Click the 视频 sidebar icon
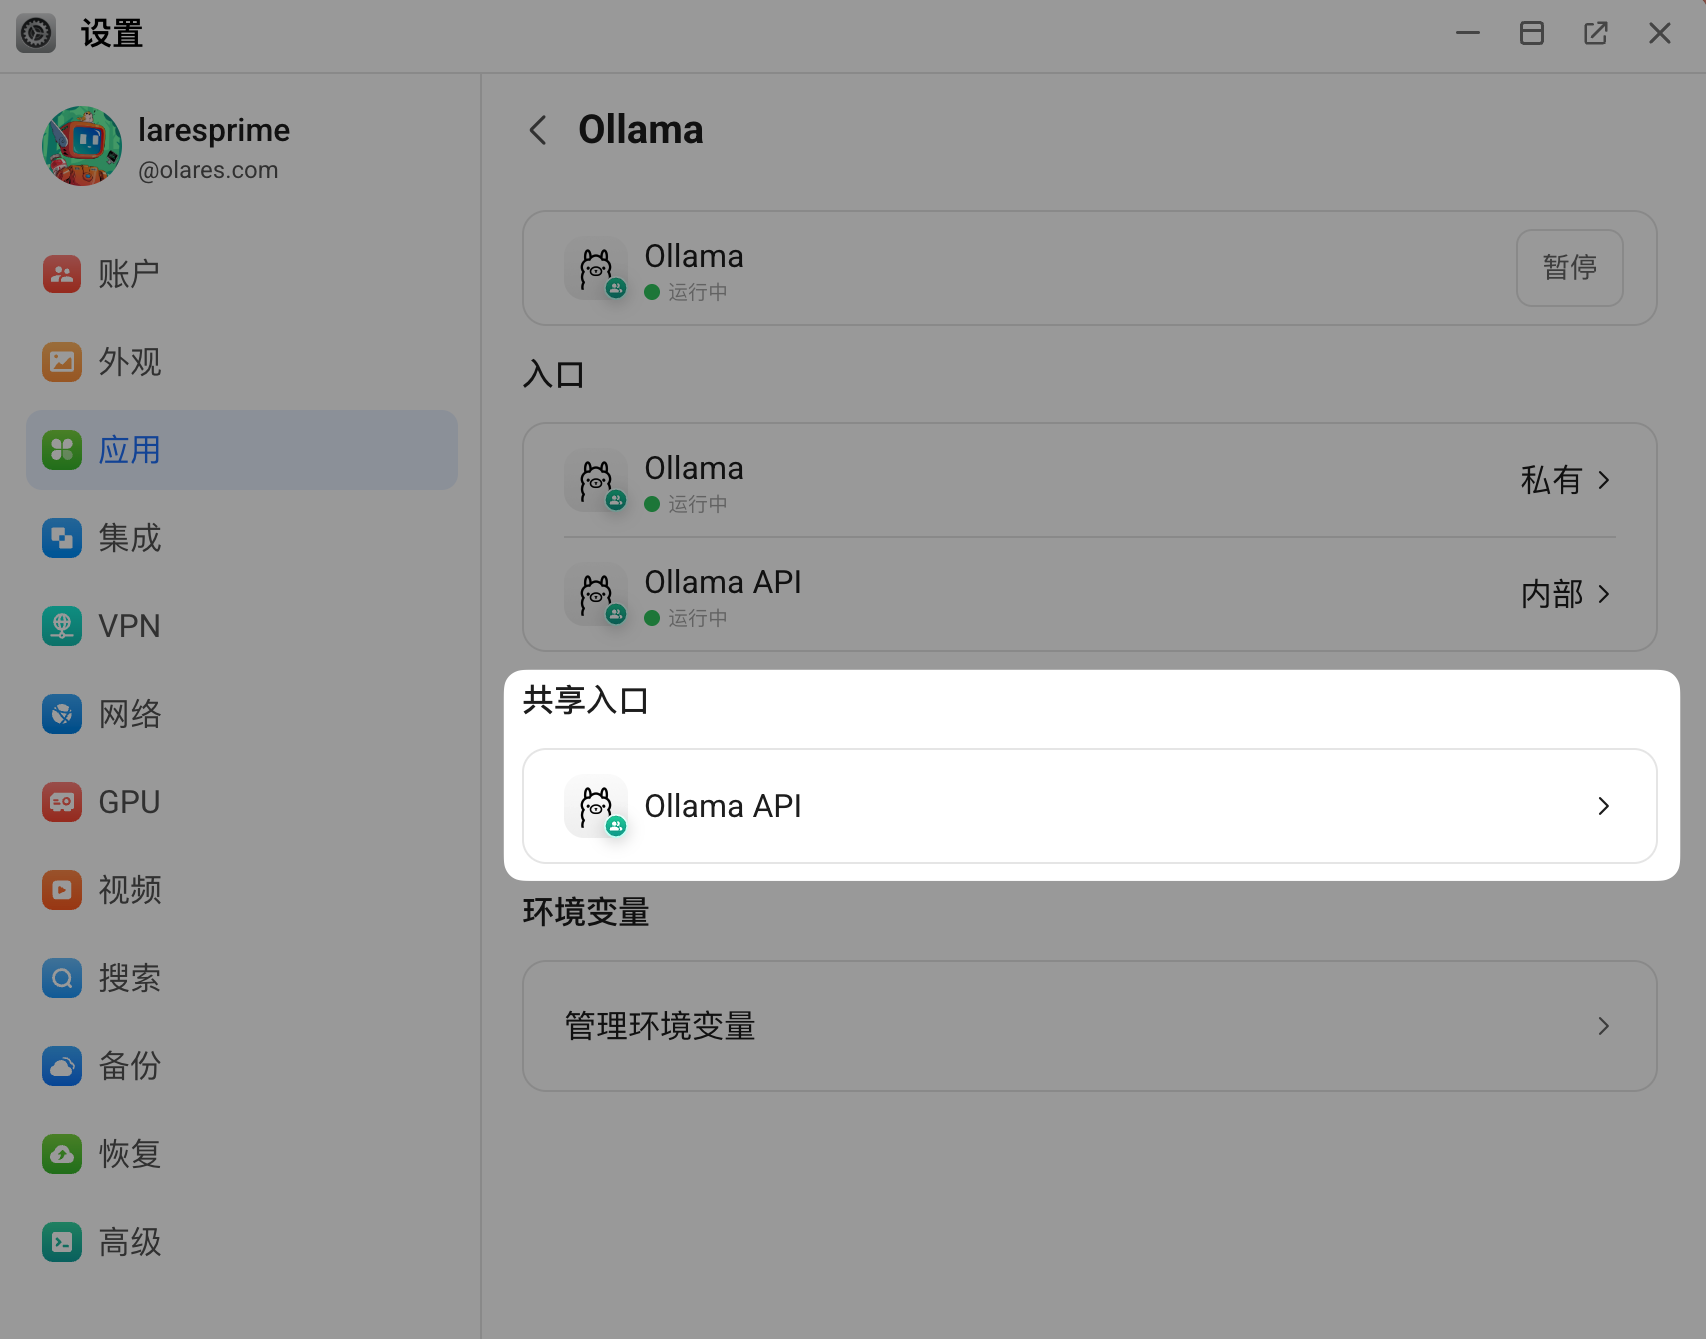This screenshot has width=1706, height=1339. click(62, 890)
